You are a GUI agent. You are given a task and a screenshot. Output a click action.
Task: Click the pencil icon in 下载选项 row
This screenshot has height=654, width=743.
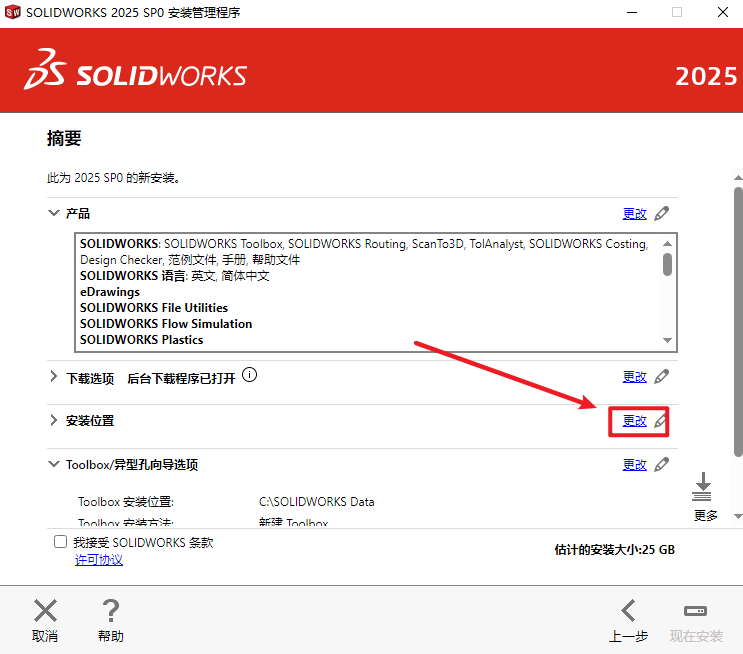tap(661, 377)
